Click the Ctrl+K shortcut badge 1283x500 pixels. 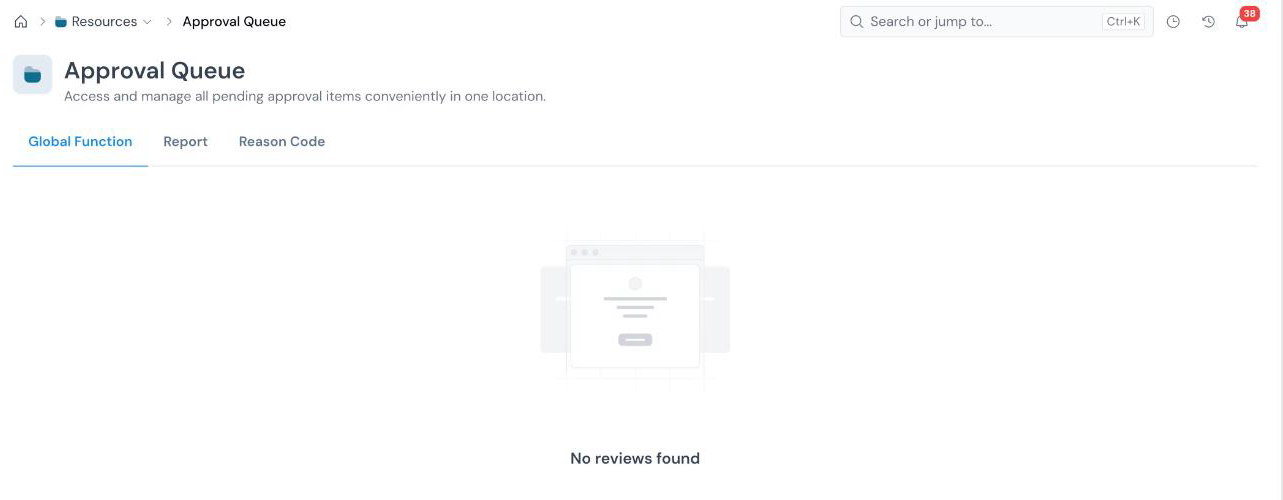pyautogui.click(x=1124, y=21)
